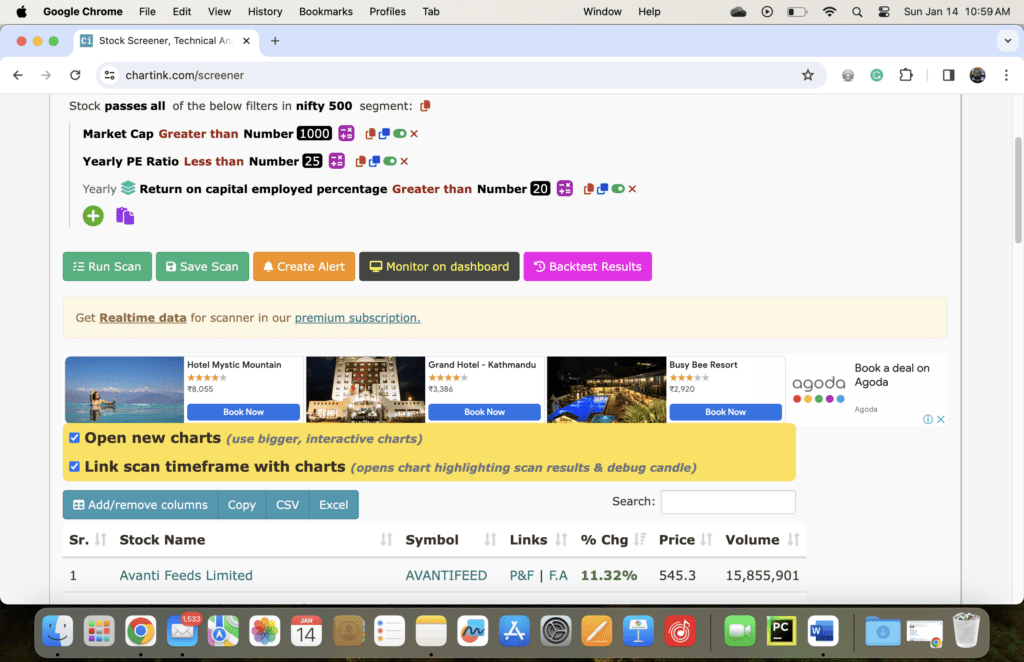Delete the Return on capital employed filter
Viewport: 1024px width, 662px height.
[632, 189]
